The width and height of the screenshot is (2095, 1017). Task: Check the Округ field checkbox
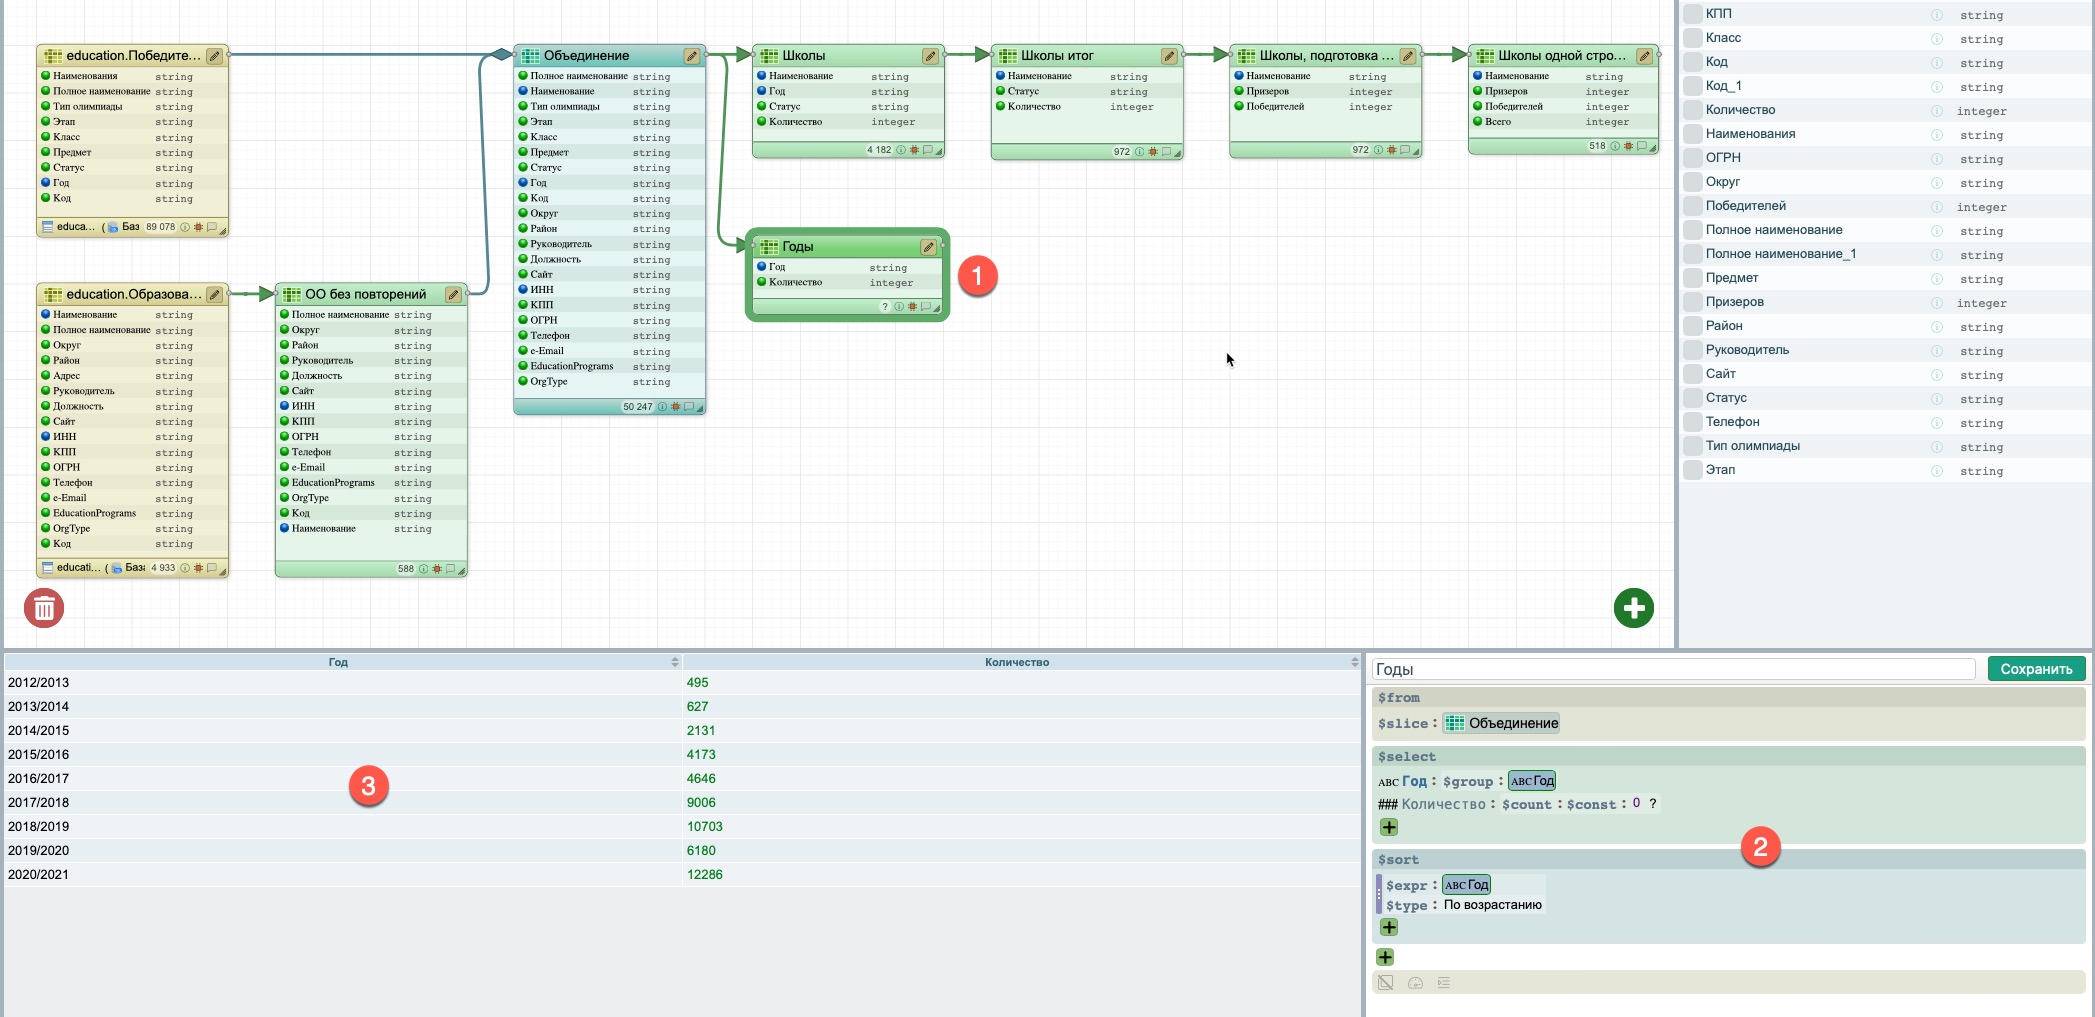[1692, 182]
